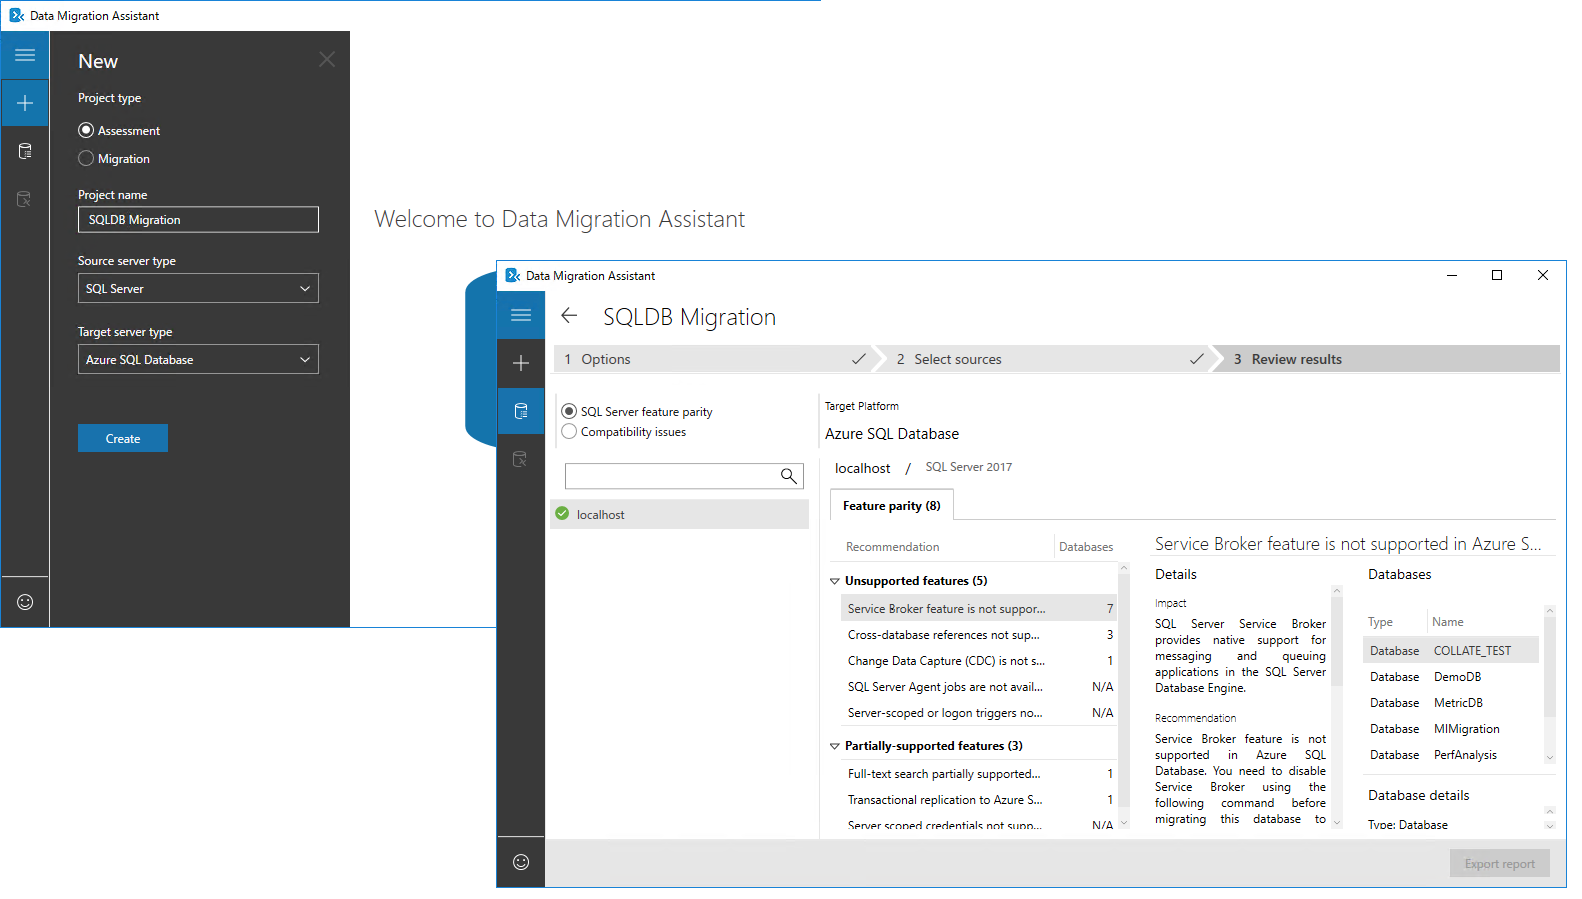Click the Project name text field
This screenshot has width=1582, height=899.
pos(198,220)
